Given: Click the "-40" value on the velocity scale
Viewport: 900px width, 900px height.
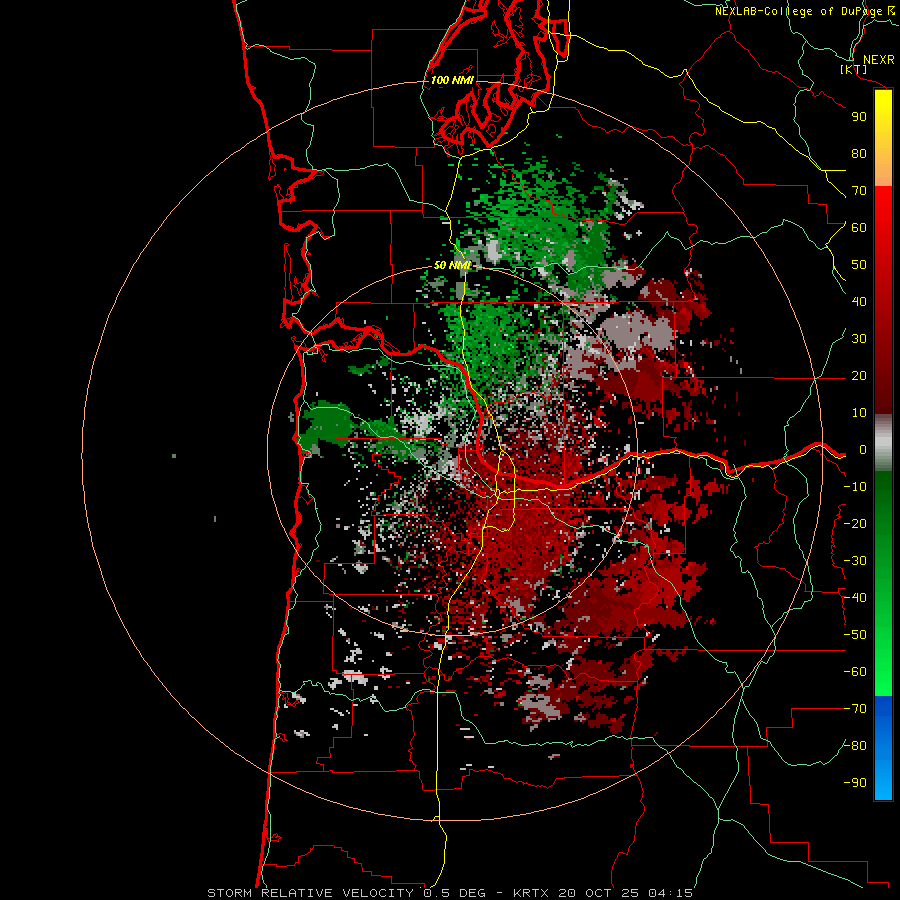Looking at the screenshot, I should (855, 598).
